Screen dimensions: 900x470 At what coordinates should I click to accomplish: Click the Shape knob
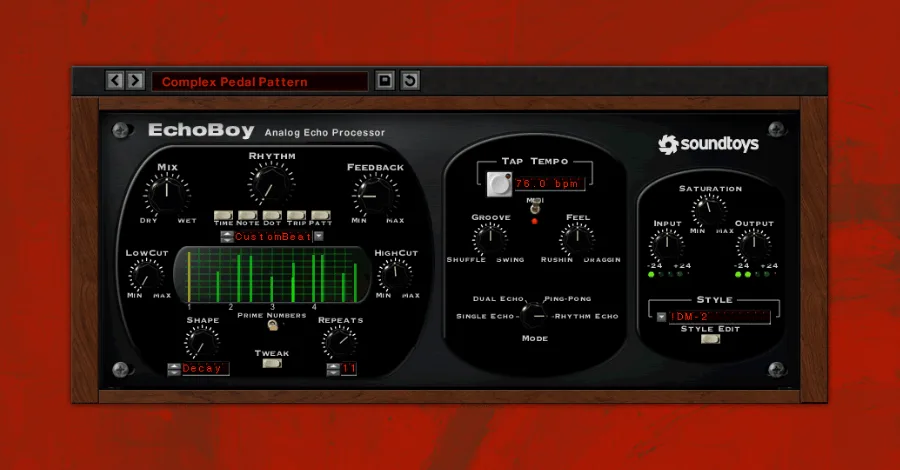tap(201, 343)
